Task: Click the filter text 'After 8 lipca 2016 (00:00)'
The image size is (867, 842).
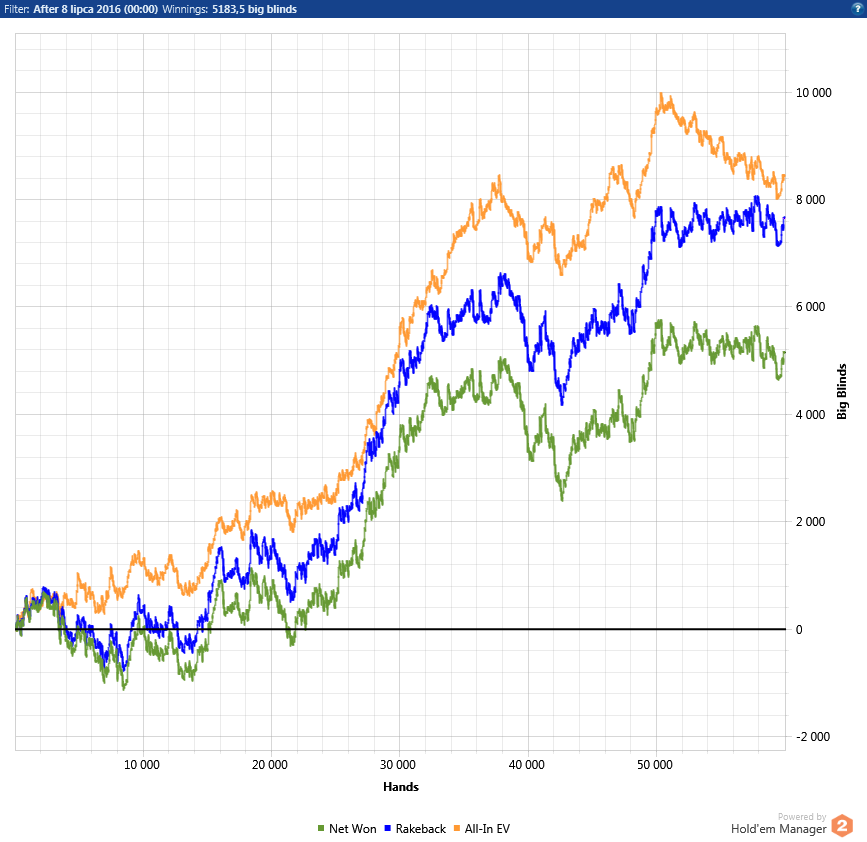Action: (x=96, y=9)
